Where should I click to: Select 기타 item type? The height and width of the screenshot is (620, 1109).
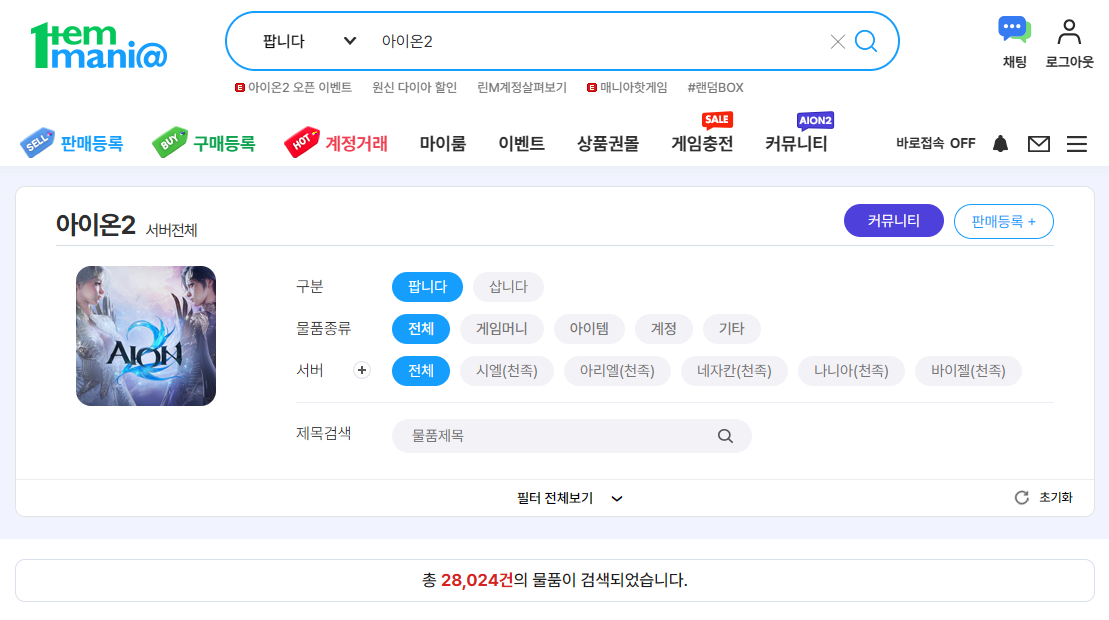[731, 329]
